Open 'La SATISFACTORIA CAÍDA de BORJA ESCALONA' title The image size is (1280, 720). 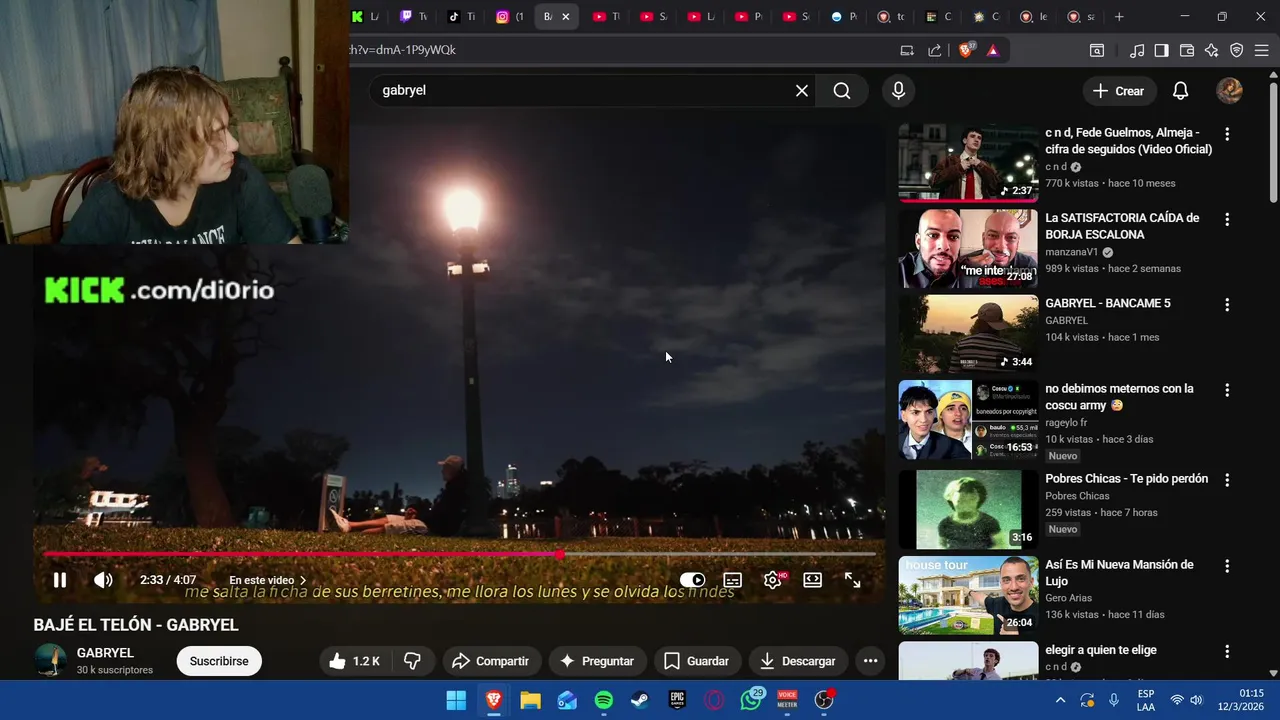click(1122, 226)
